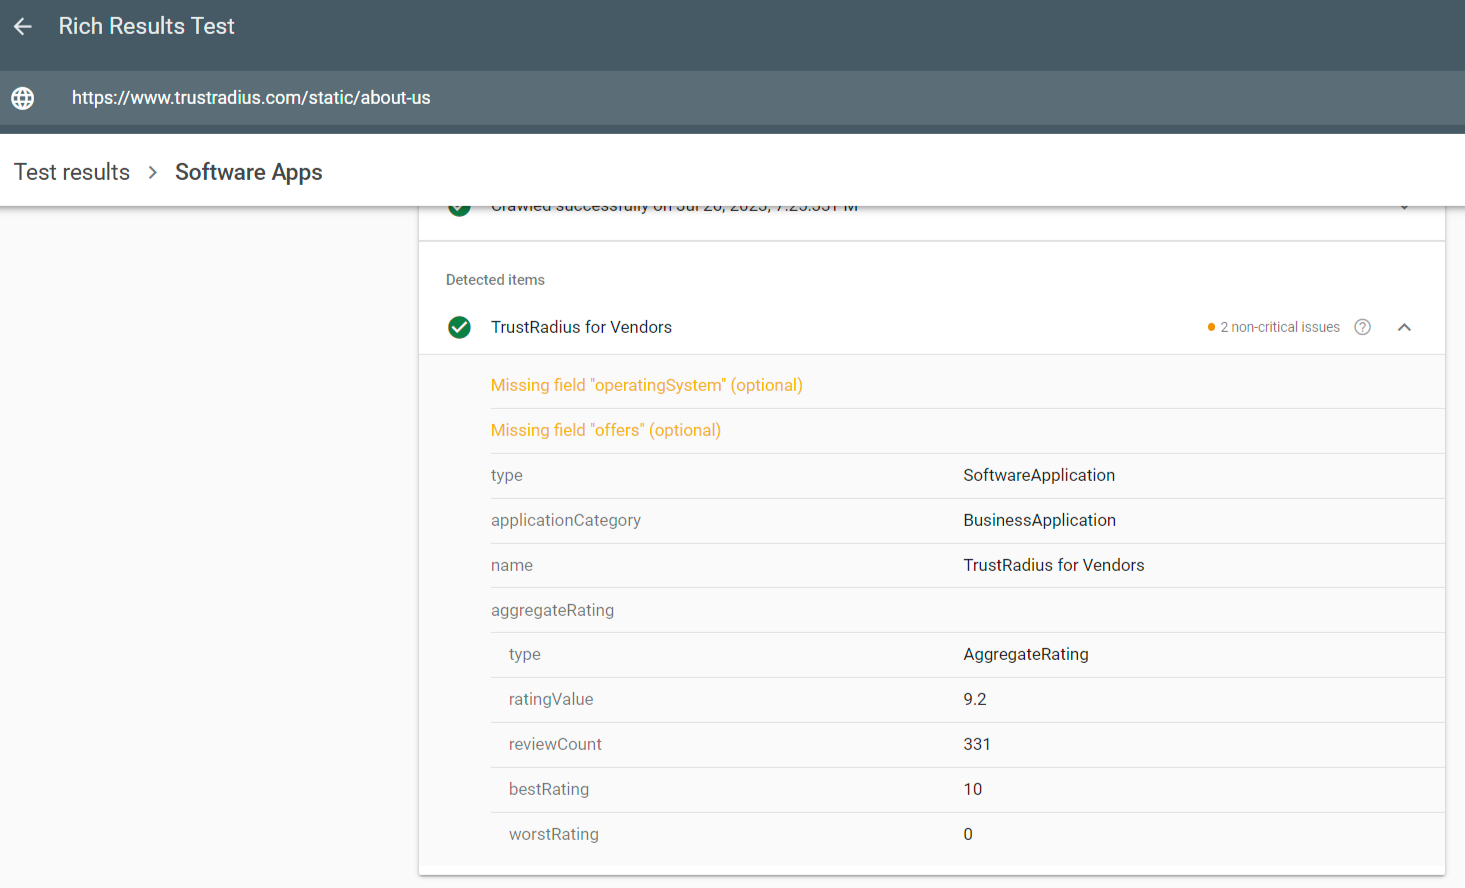Select the applicationCategory field name
The width and height of the screenshot is (1465, 888).
click(566, 520)
